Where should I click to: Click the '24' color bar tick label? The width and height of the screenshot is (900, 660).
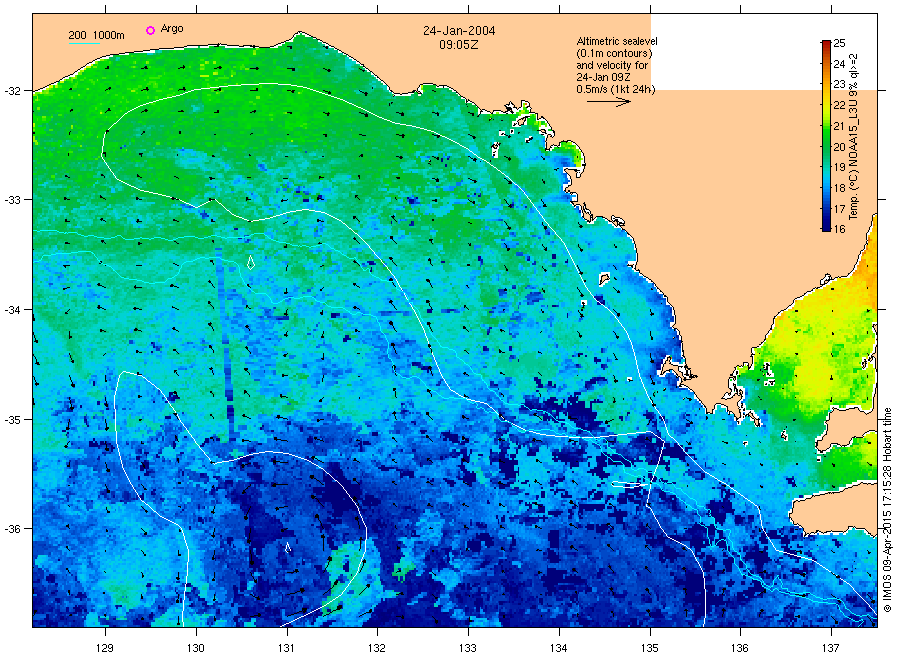tap(839, 64)
